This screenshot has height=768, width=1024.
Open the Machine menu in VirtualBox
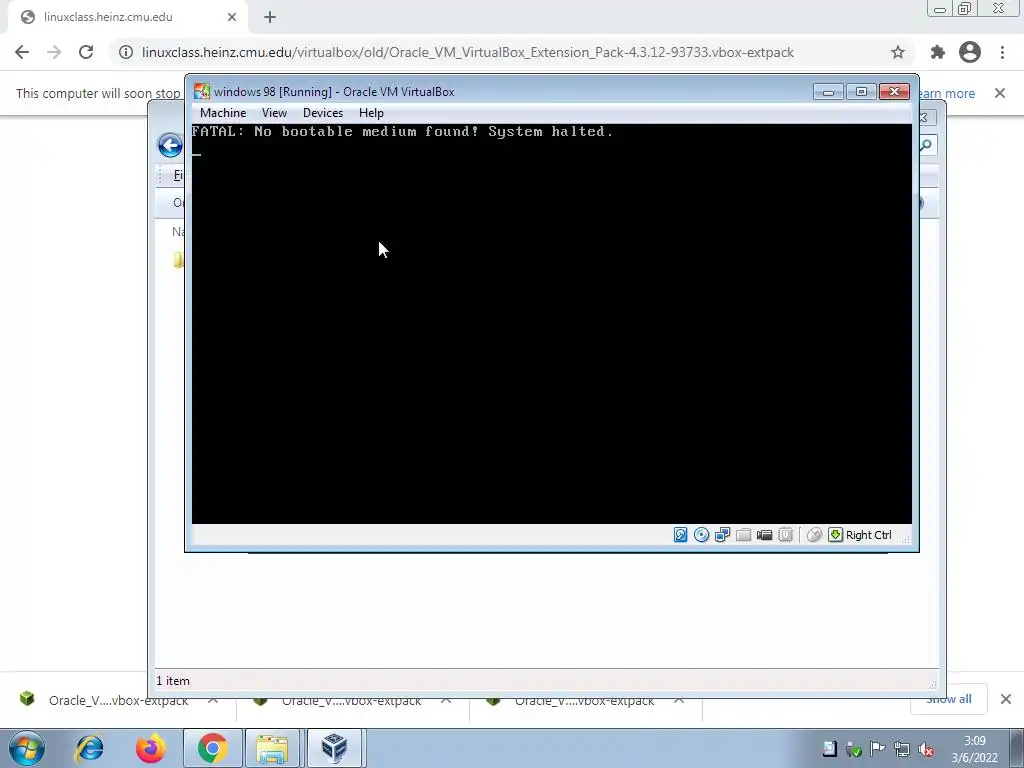point(223,113)
